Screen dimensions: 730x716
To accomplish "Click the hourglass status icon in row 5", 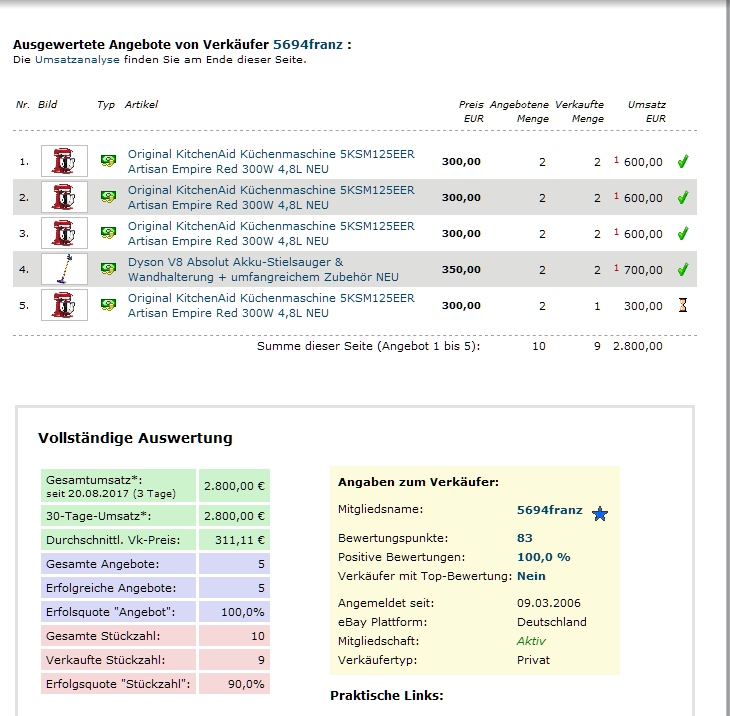I will 683,305.
